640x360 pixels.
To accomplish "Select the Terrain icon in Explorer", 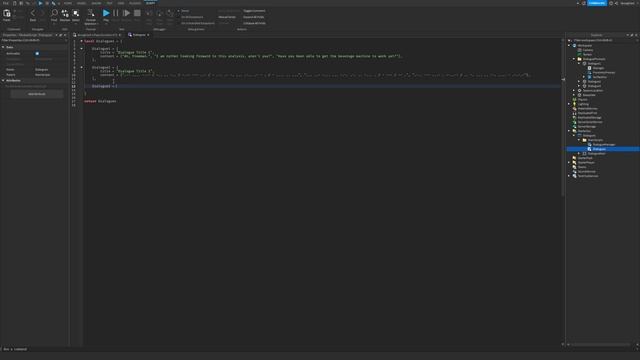I will click(x=579, y=54).
